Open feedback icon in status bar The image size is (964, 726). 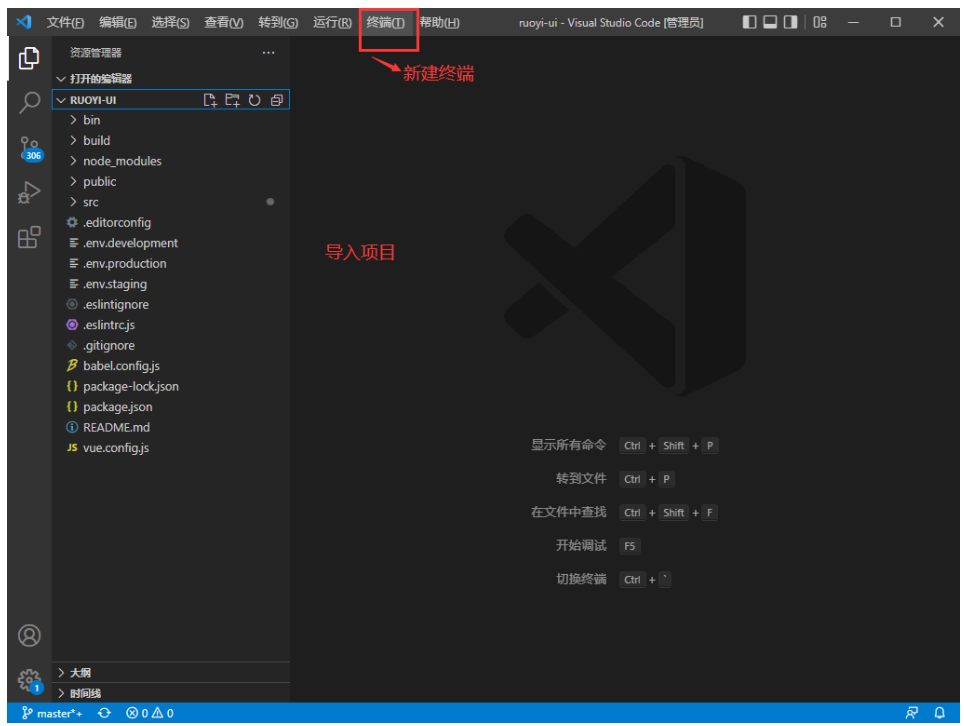[912, 713]
